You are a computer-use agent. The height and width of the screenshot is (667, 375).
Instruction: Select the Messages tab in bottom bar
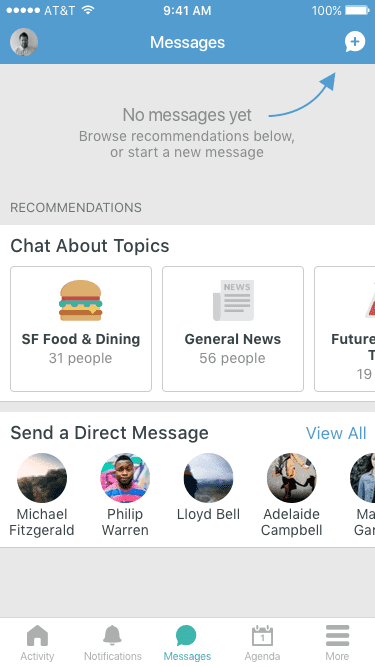pyautogui.click(x=187, y=642)
